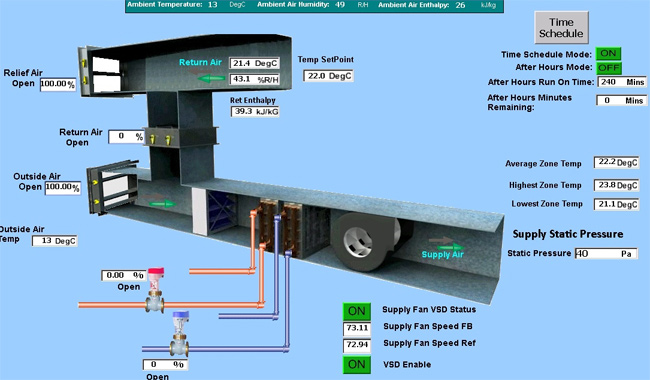Image resolution: width=650 pixels, height=380 pixels.
Task: Click Average Zone Temp 22.2 DegC value
Action: [616, 162]
